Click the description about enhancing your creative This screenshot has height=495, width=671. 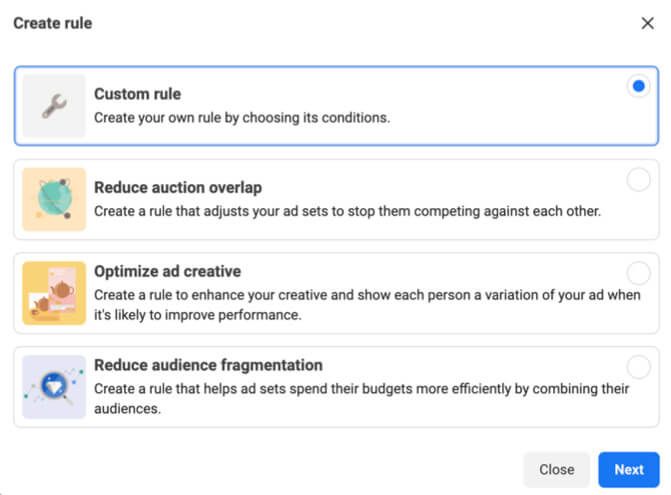[x=367, y=305]
